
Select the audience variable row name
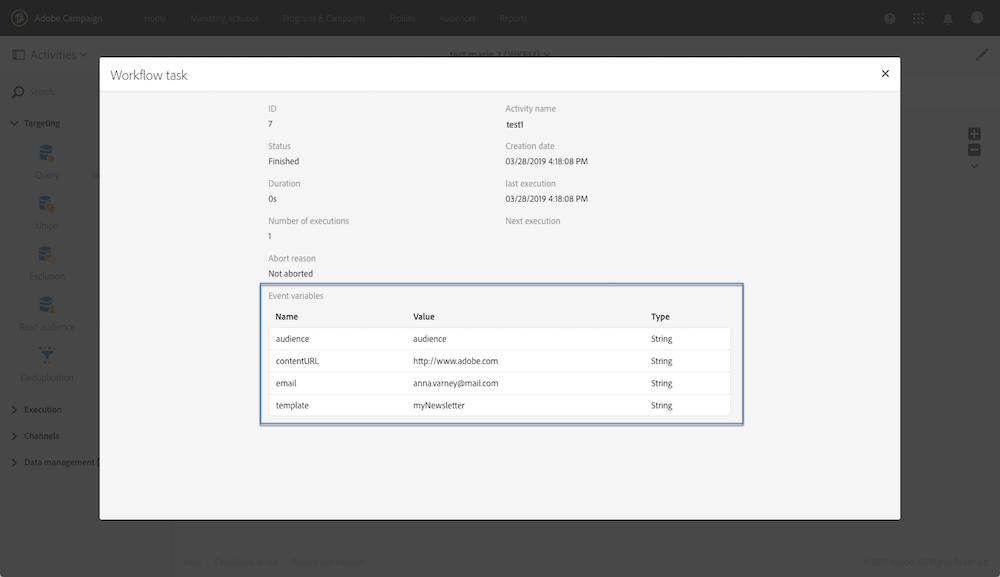(292, 339)
